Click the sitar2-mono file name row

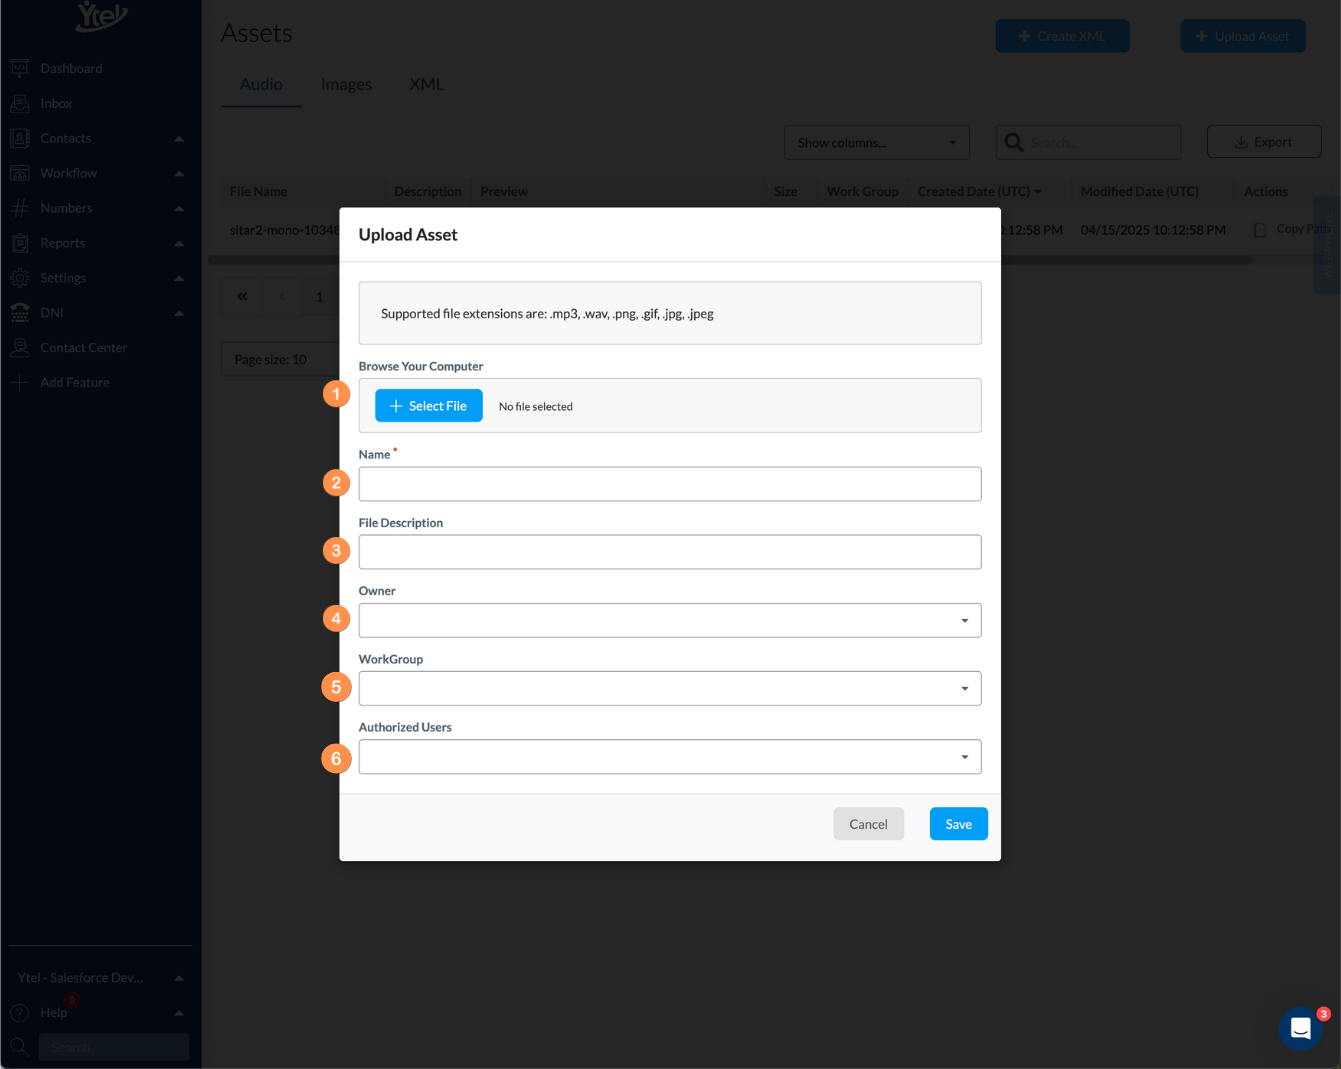coord(284,230)
